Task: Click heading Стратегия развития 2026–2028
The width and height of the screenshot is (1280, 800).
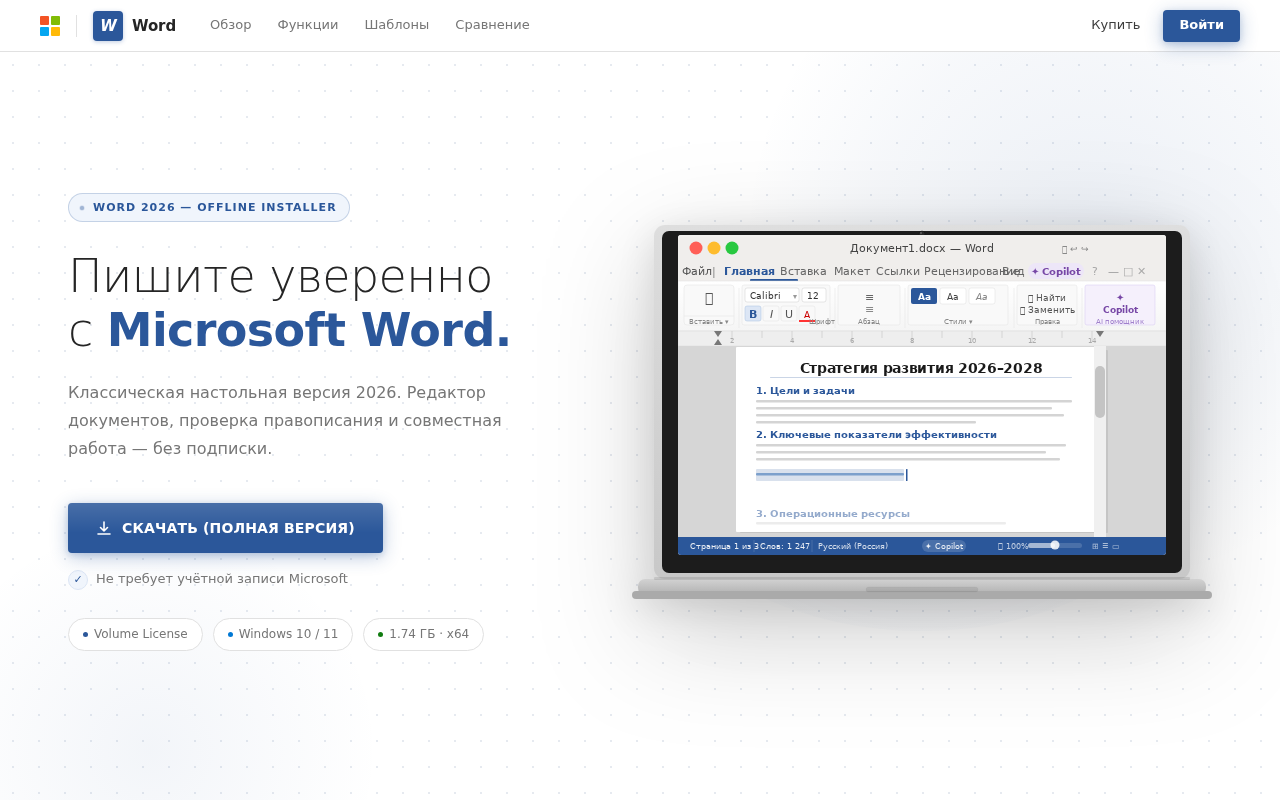Action: (x=921, y=368)
